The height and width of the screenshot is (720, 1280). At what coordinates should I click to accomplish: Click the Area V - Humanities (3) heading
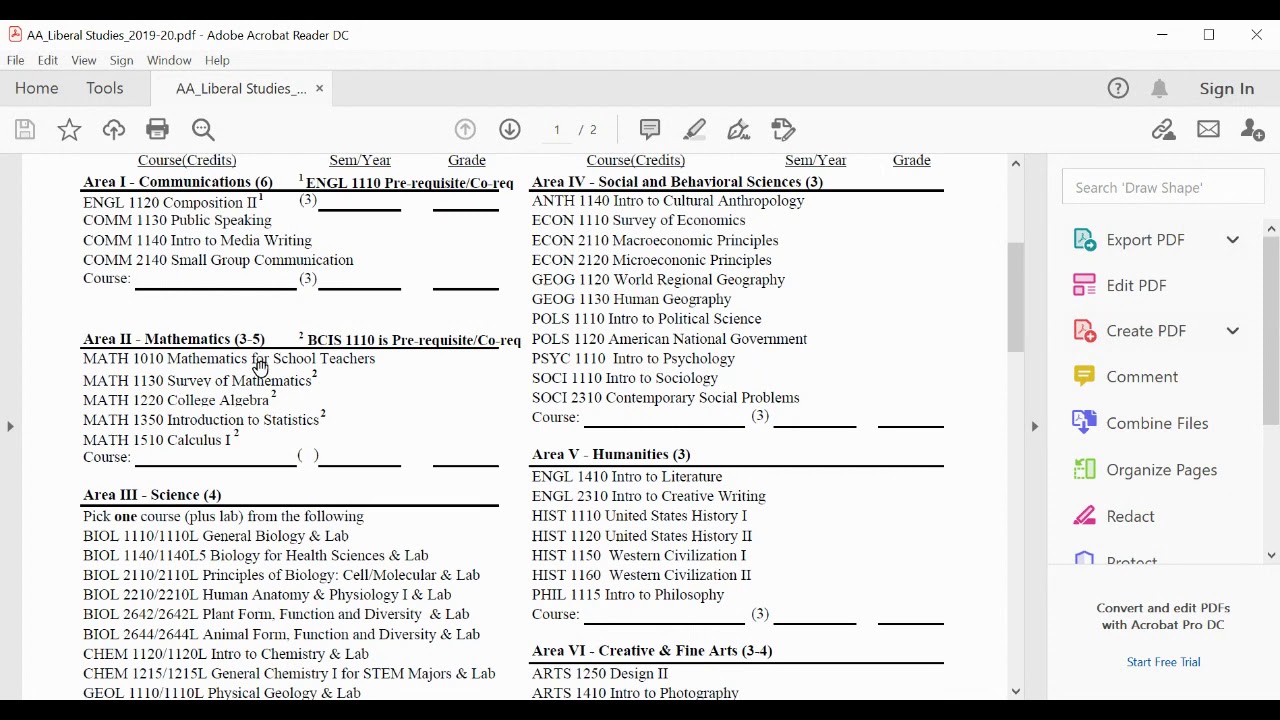tap(611, 454)
